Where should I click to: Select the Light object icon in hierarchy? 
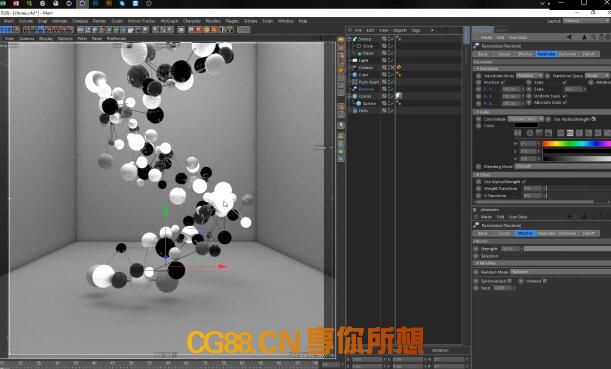tap(355, 60)
